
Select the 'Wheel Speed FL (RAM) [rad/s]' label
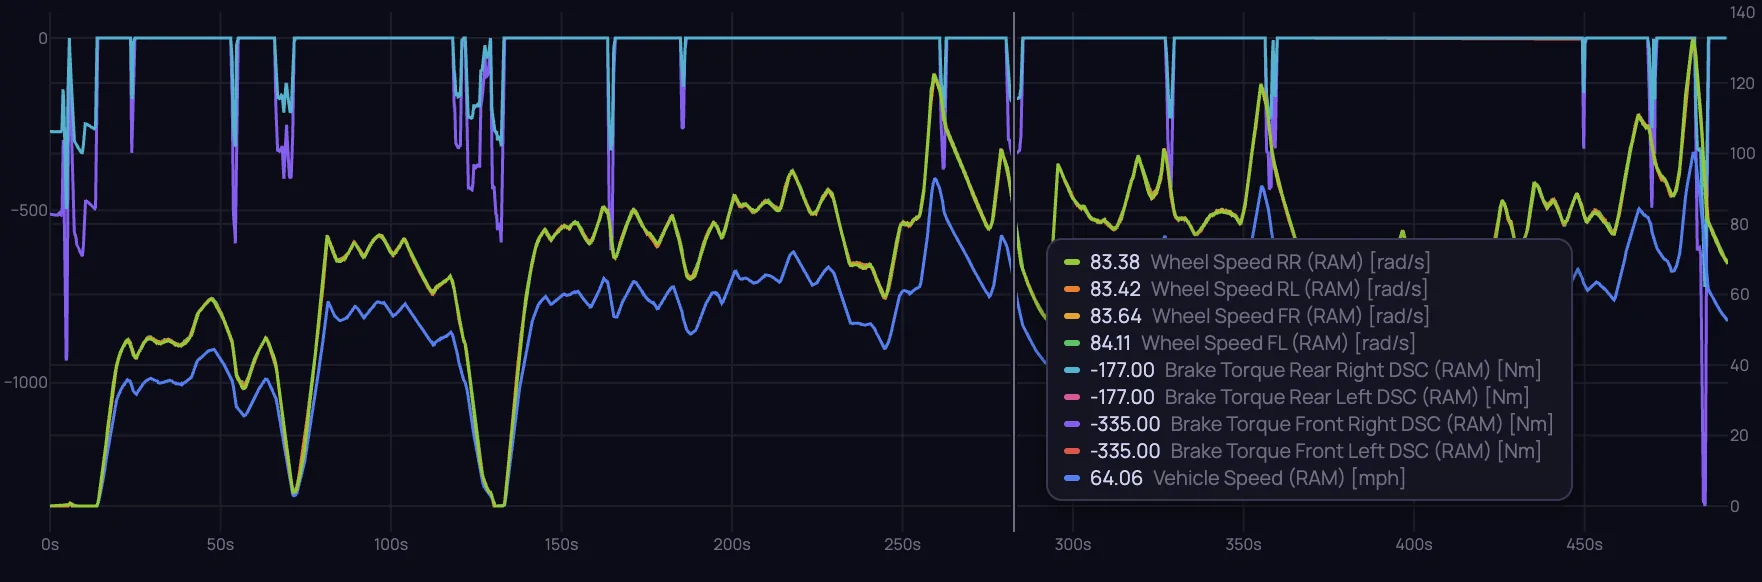click(x=1278, y=343)
